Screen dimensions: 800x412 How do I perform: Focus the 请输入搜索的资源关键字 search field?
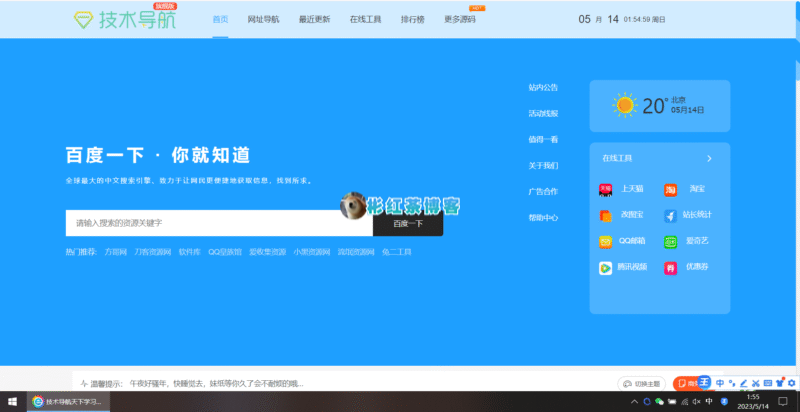(219, 223)
